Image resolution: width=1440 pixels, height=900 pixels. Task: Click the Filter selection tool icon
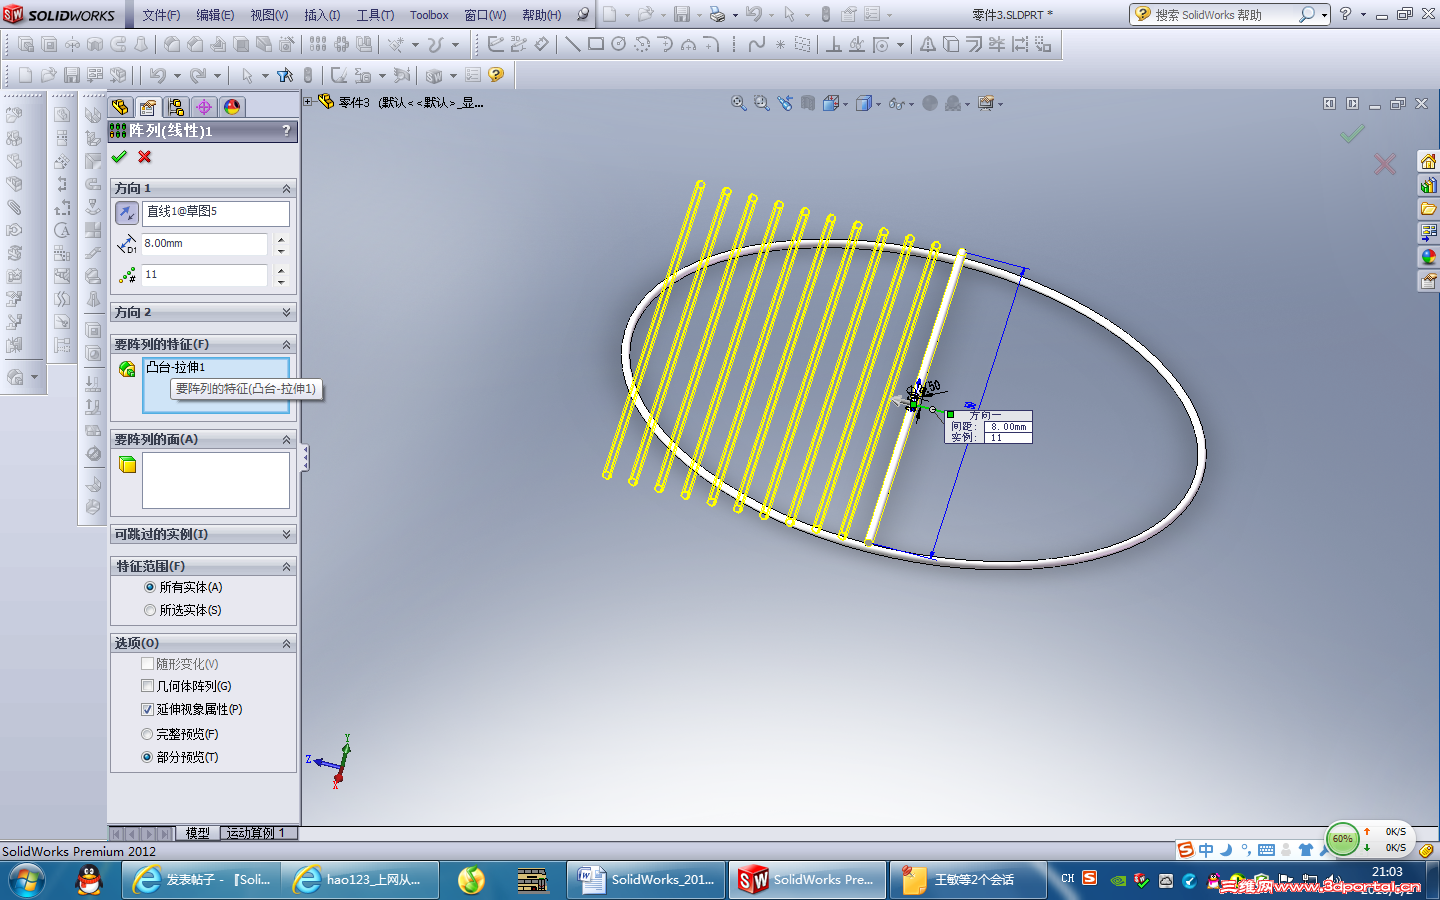point(285,75)
